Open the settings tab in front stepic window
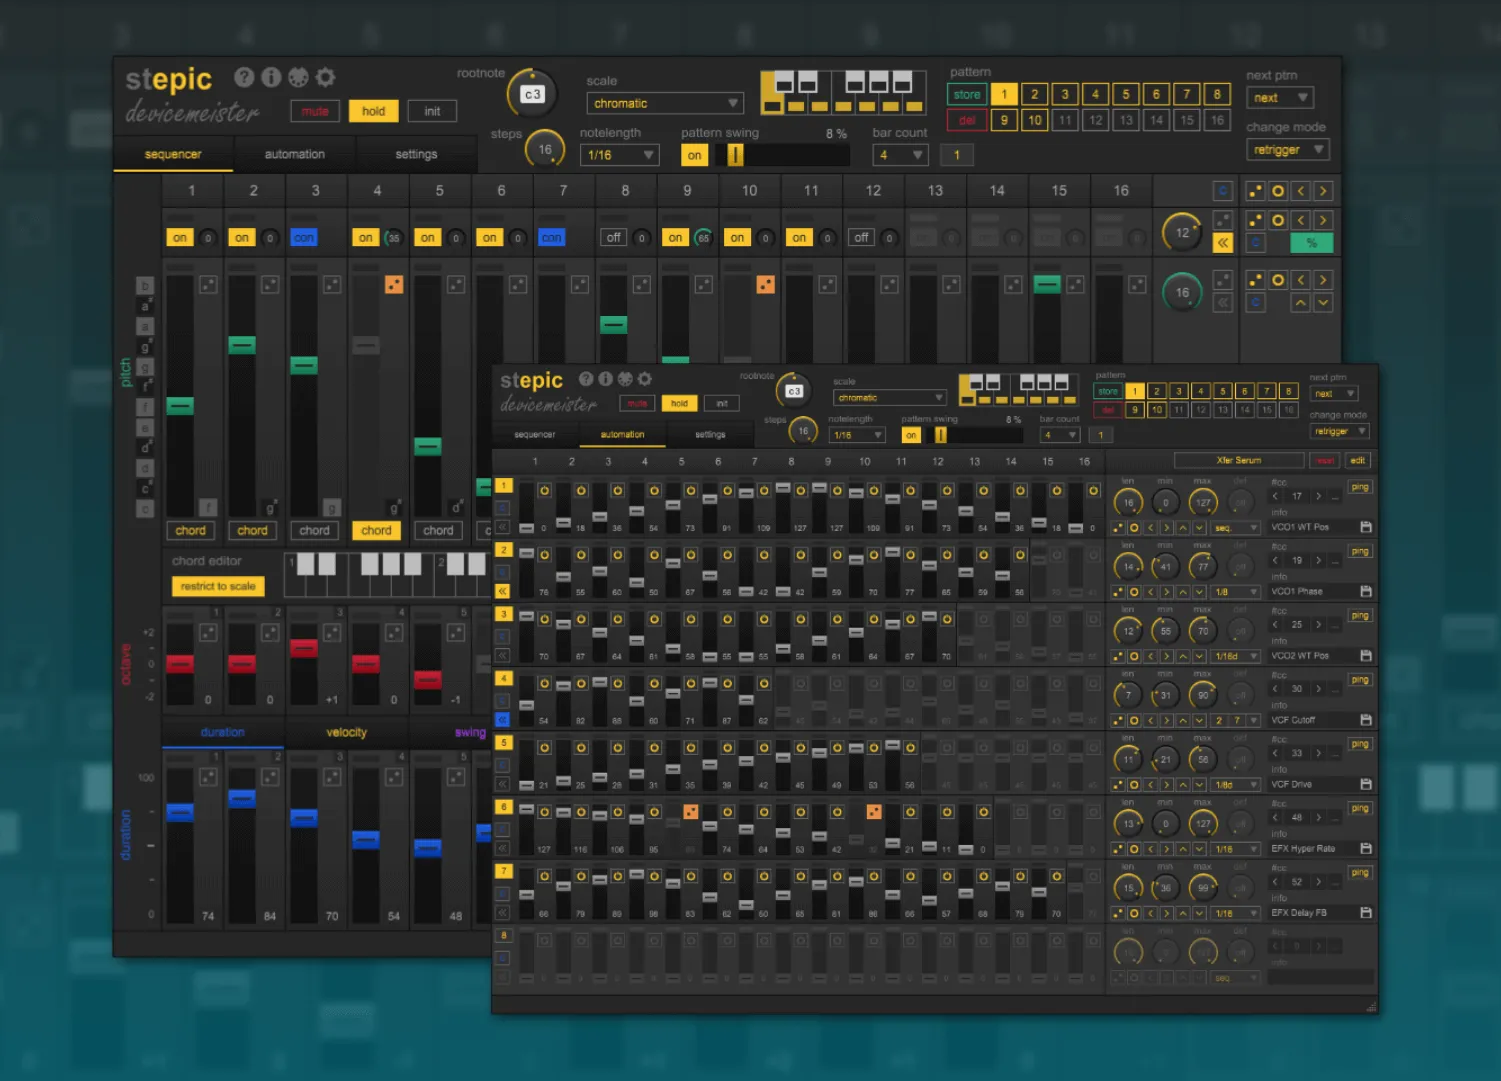Viewport: 1501px width, 1081px height. pos(710,435)
